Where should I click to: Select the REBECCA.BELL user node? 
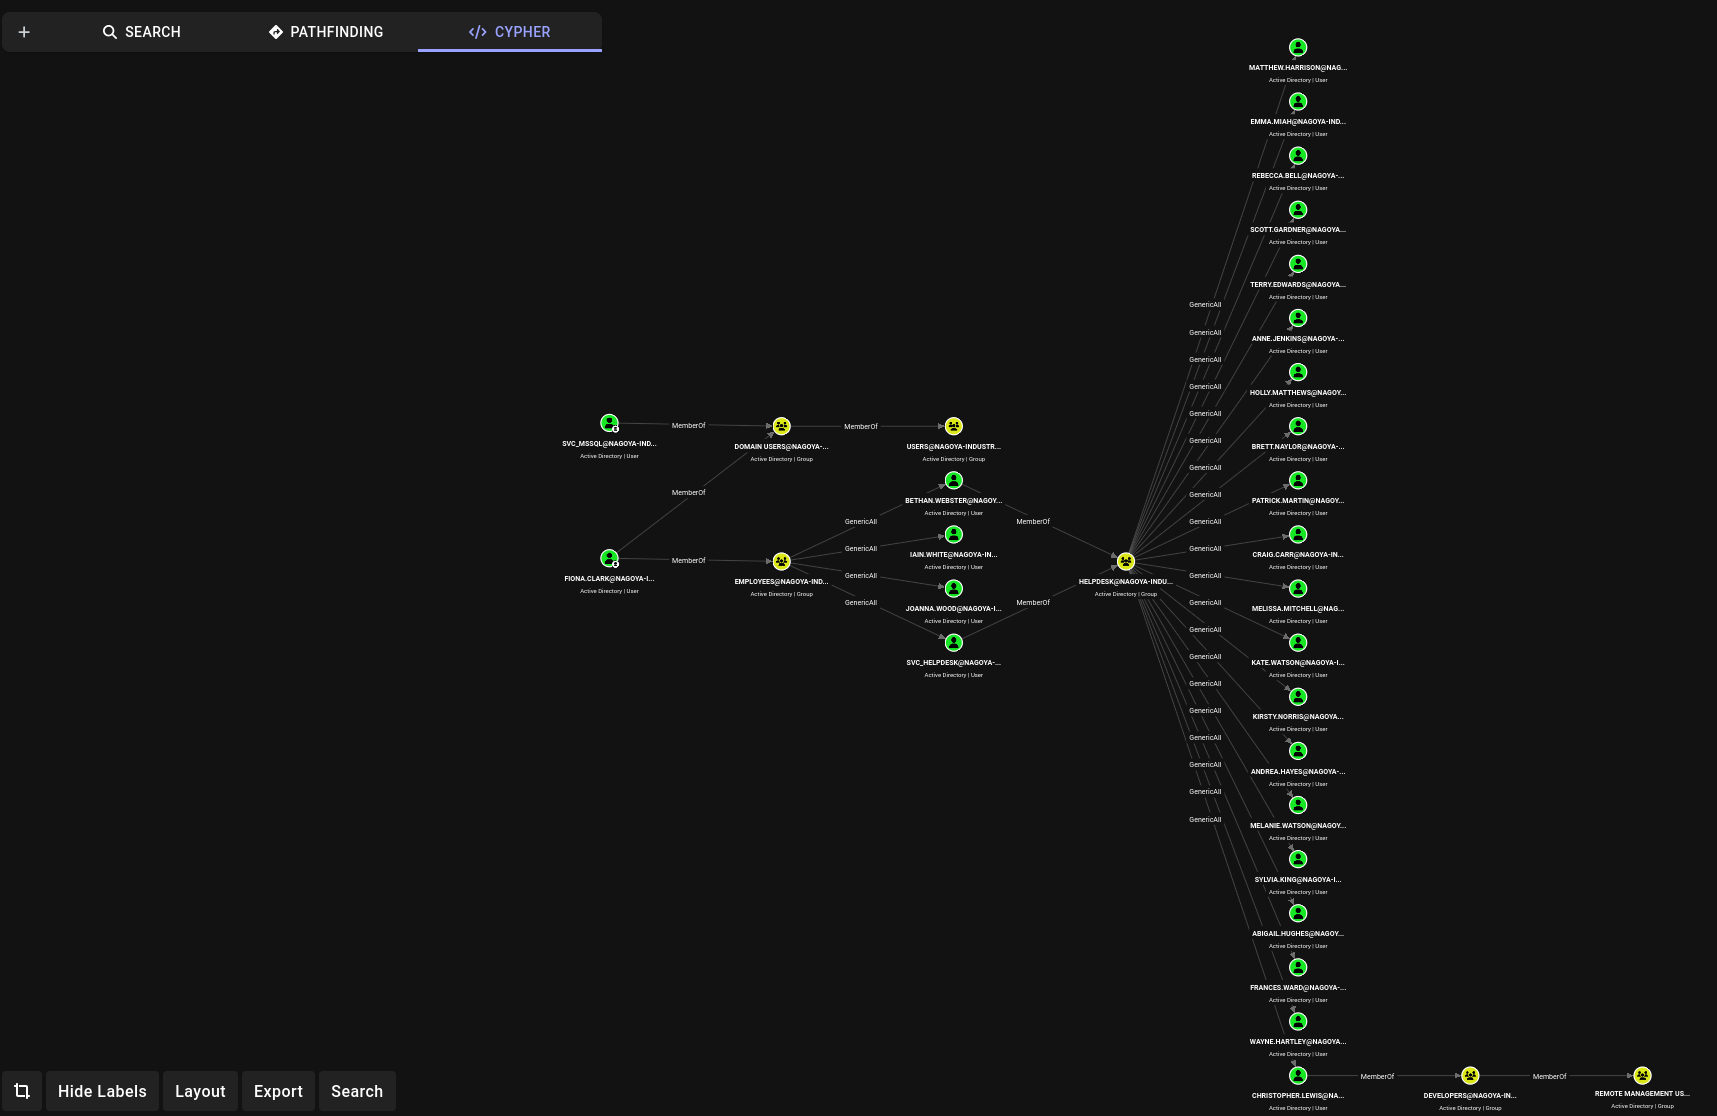point(1298,155)
